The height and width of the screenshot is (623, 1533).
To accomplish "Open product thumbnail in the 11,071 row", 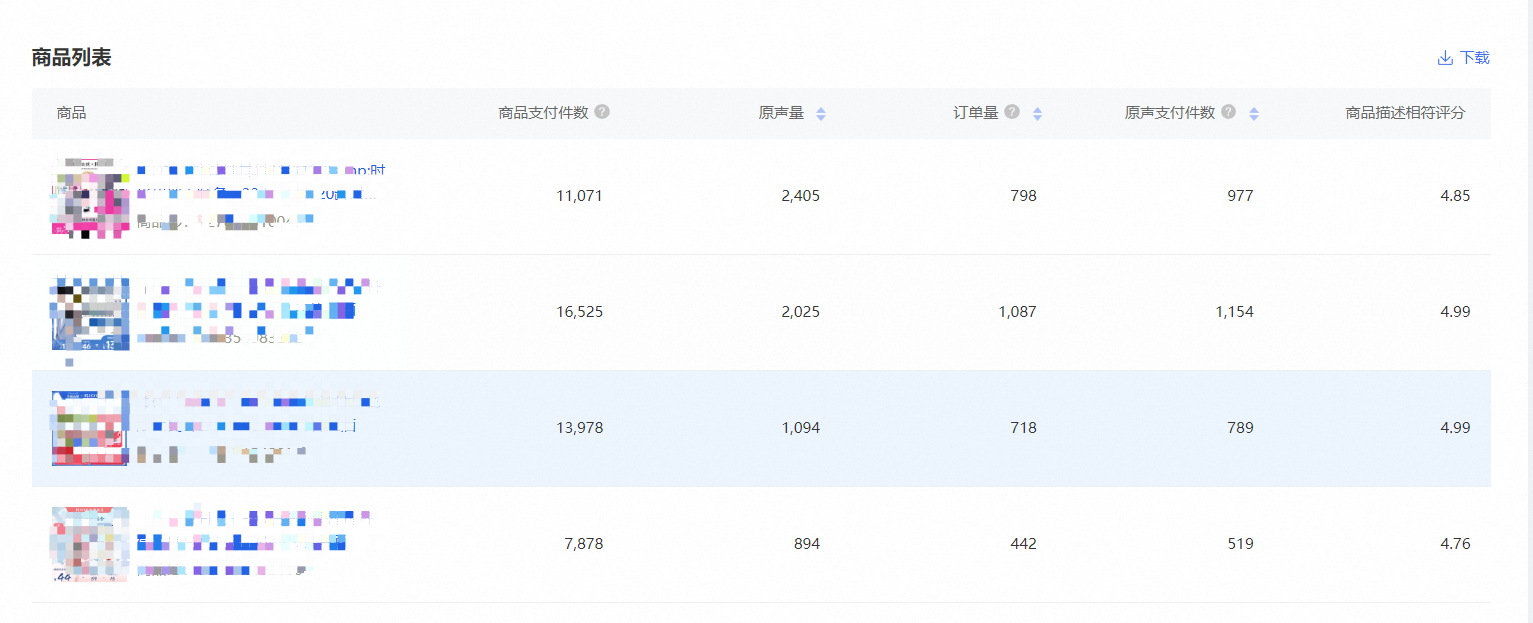I will tap(90, 196).
